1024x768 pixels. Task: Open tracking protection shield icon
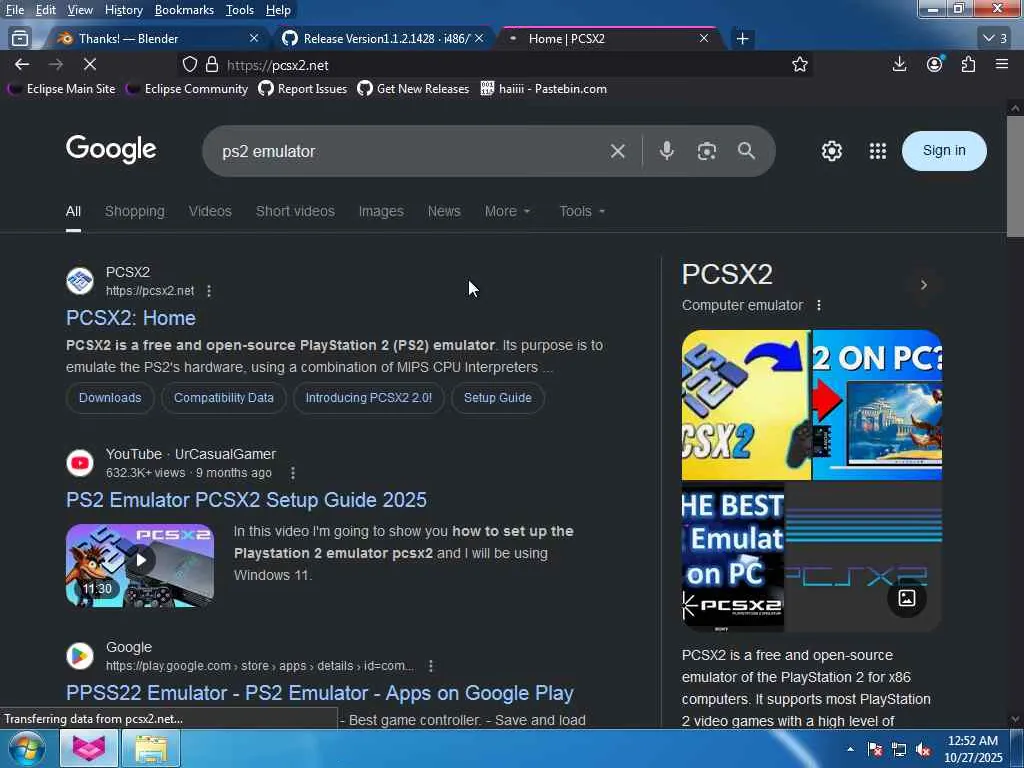[x=189, y=64]
